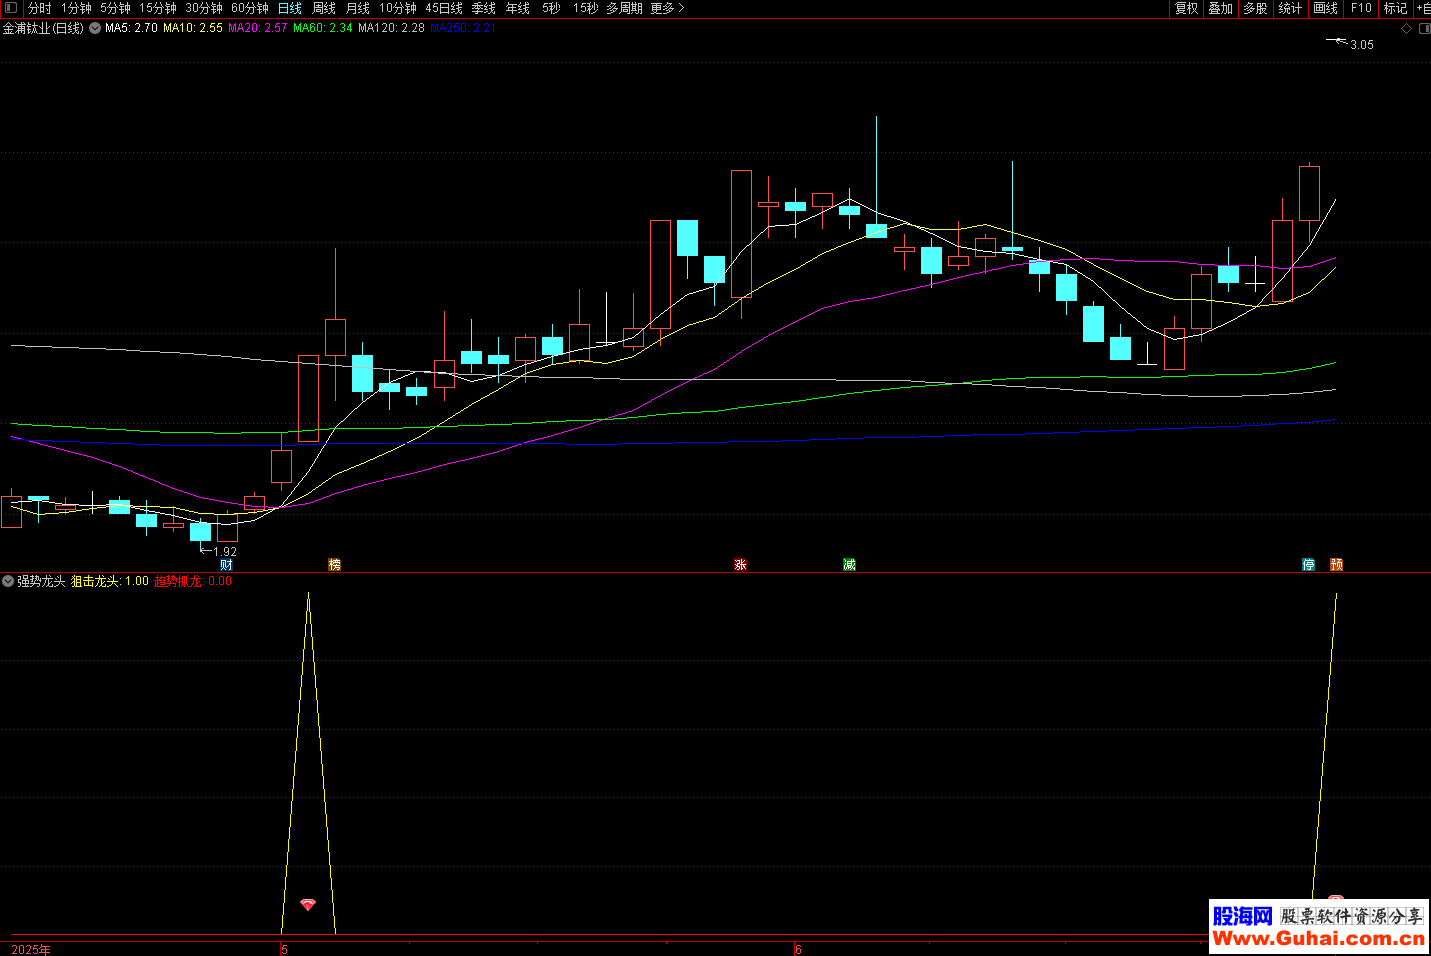
Task: Open the 金浦钛业 main chart indicator dropdown arrow
Action: coord(95,28)
